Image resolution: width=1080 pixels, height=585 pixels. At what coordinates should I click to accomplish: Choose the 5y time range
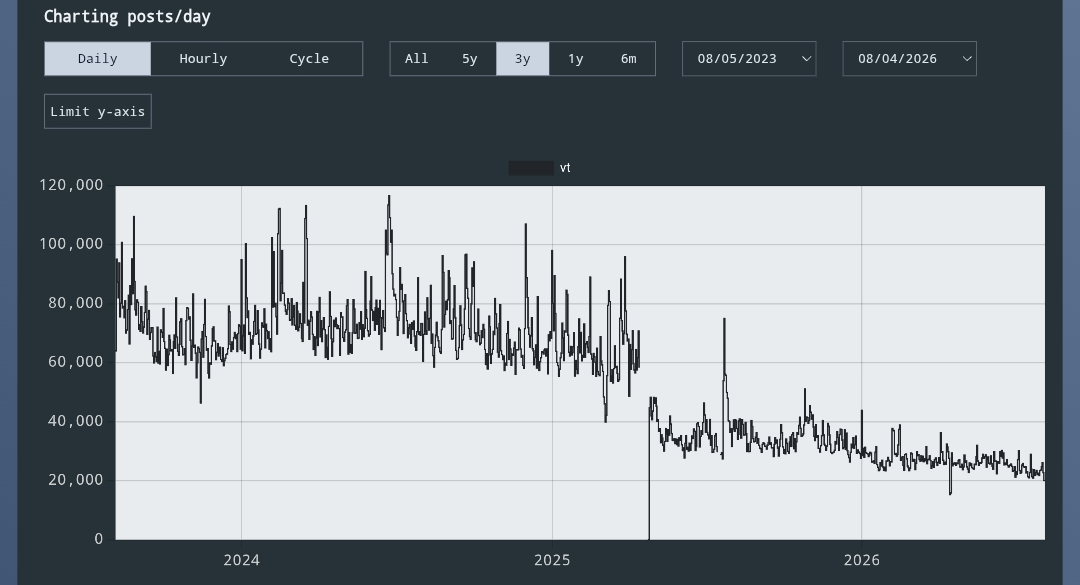(x=470, y=59)
